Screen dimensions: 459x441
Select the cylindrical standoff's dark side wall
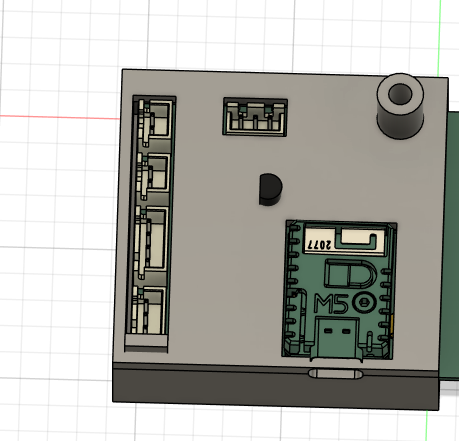(400, 125)
